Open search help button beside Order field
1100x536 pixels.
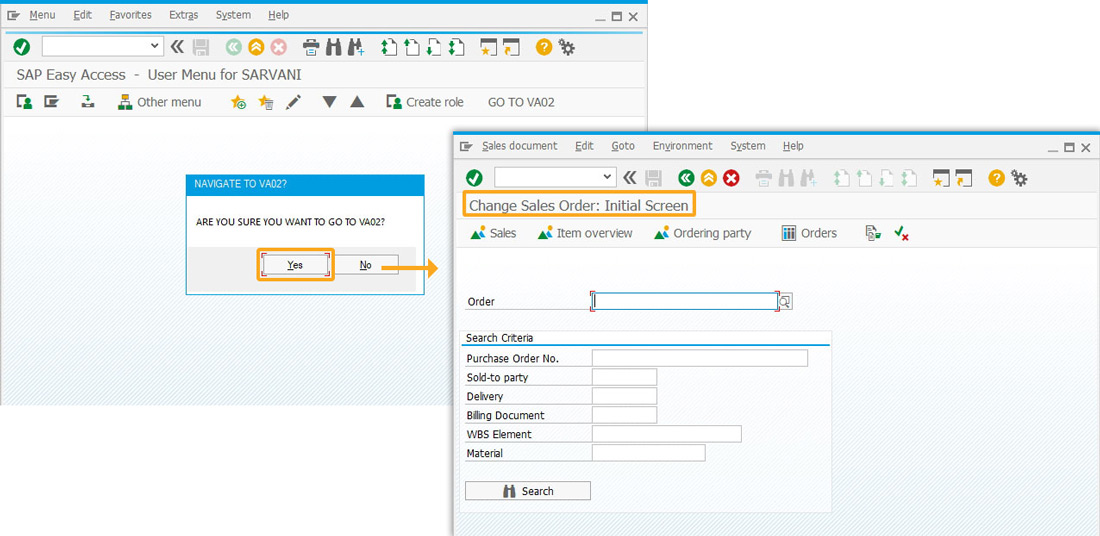pyautogui.click(x=786, y=302)
